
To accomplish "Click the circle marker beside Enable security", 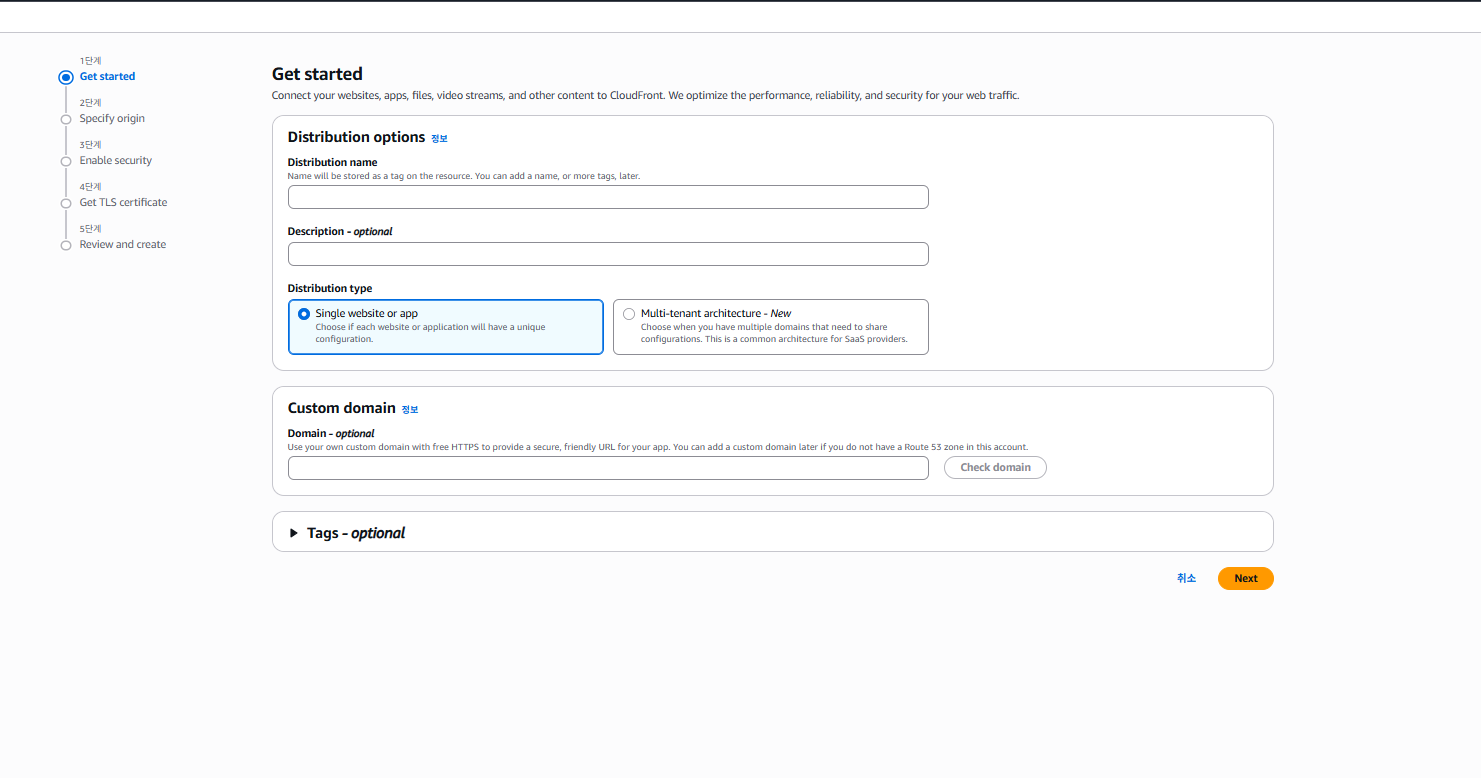I will (66, 161).
